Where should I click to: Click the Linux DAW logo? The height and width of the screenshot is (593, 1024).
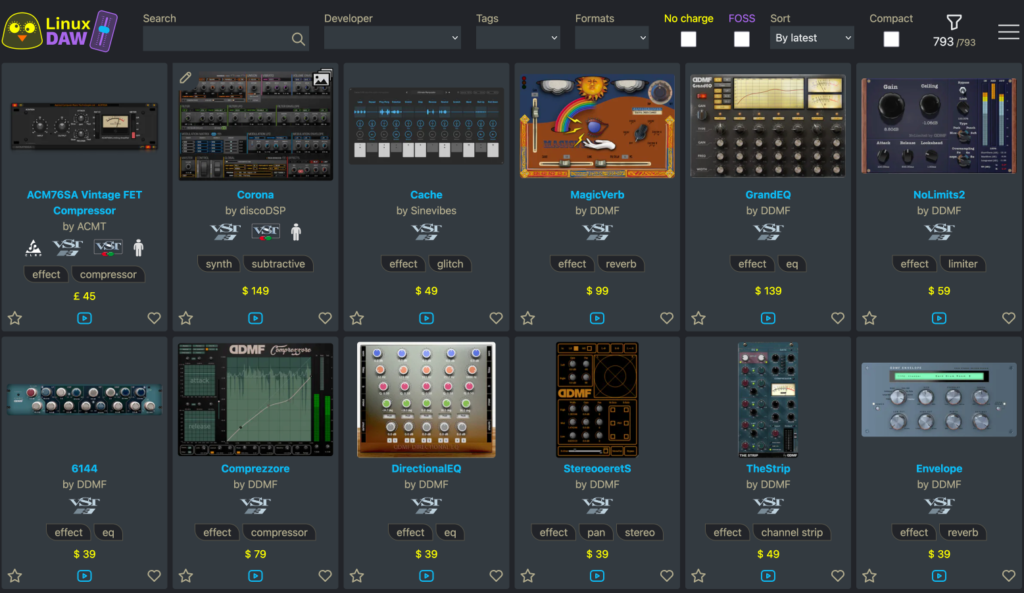[x=60, y=31]
